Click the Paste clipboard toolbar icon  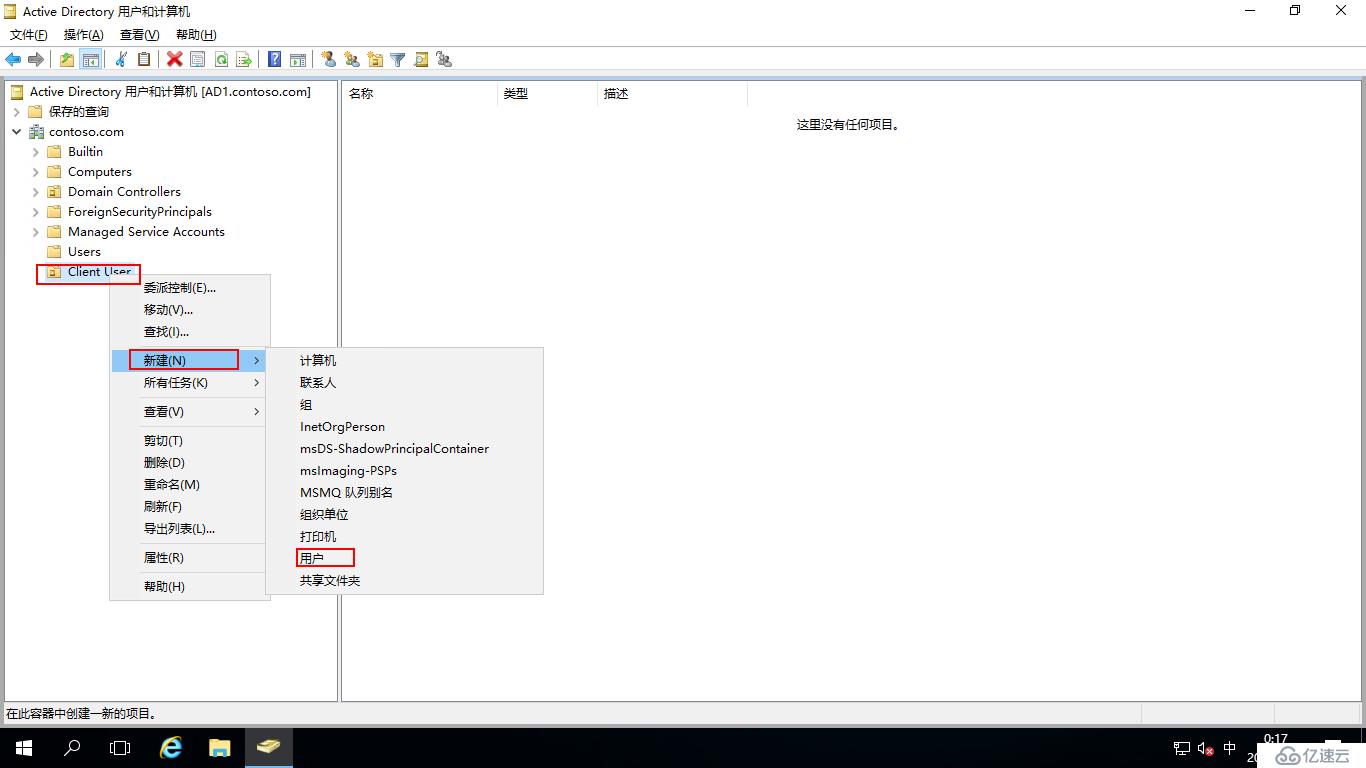tap(144, 59)
